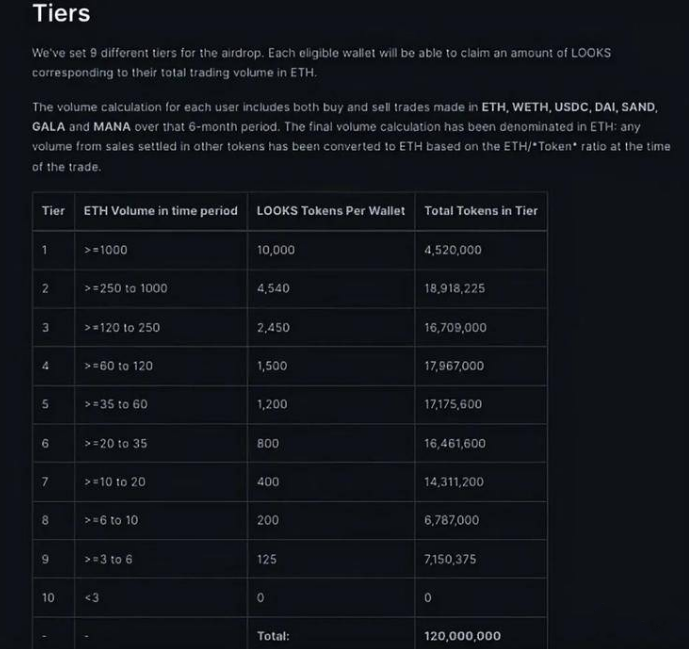Select the 800 tokens cell

[x=331, y=443]
